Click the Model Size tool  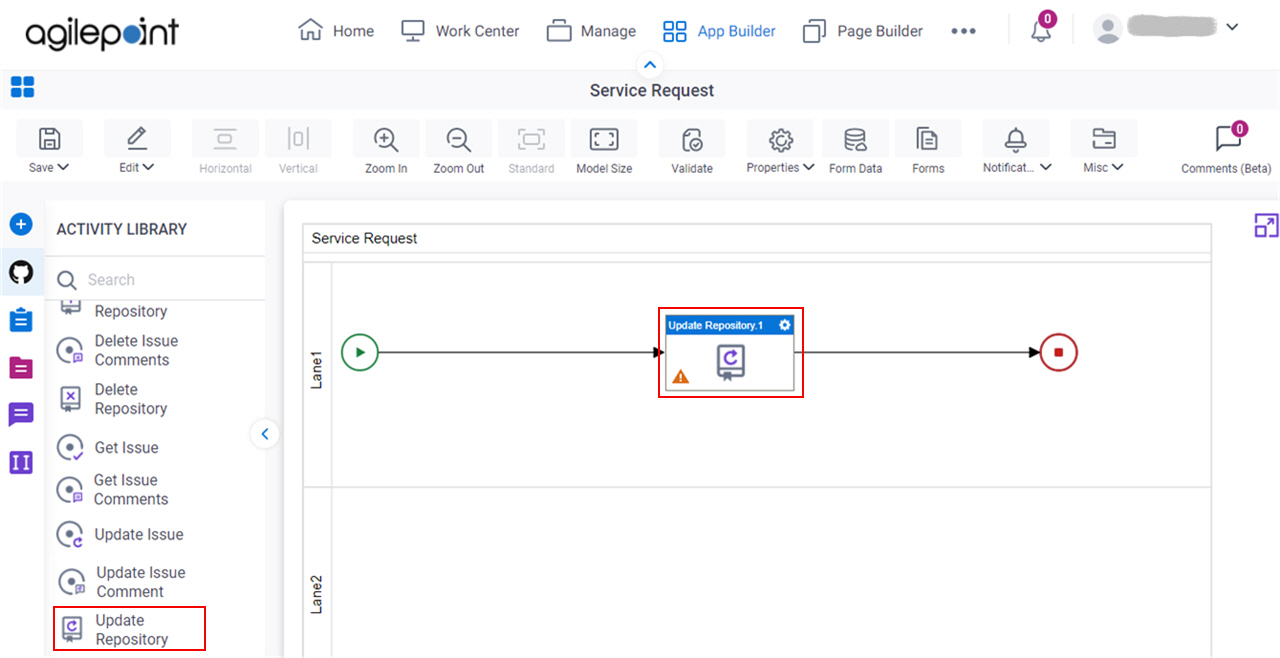[x=604, y=148]
